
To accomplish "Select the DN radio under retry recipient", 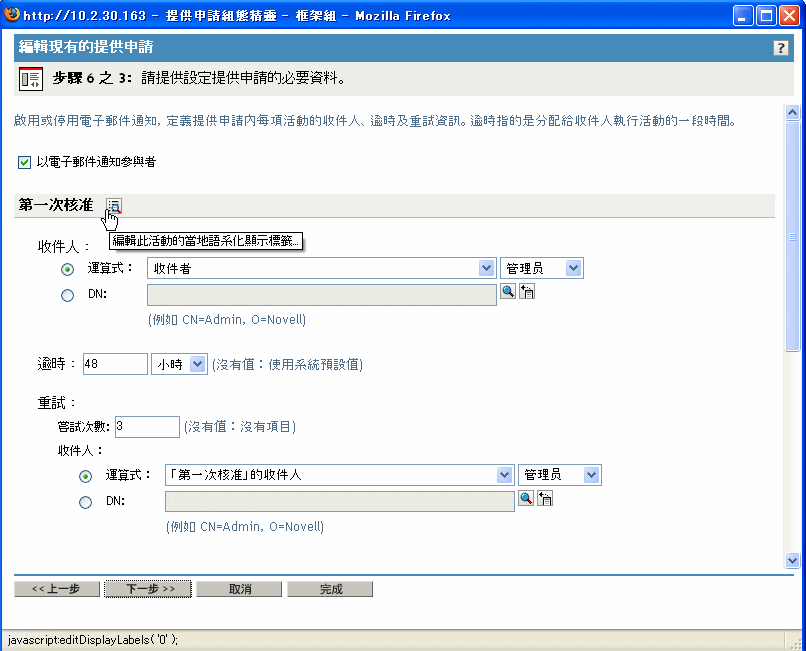I will pos(85,502).
